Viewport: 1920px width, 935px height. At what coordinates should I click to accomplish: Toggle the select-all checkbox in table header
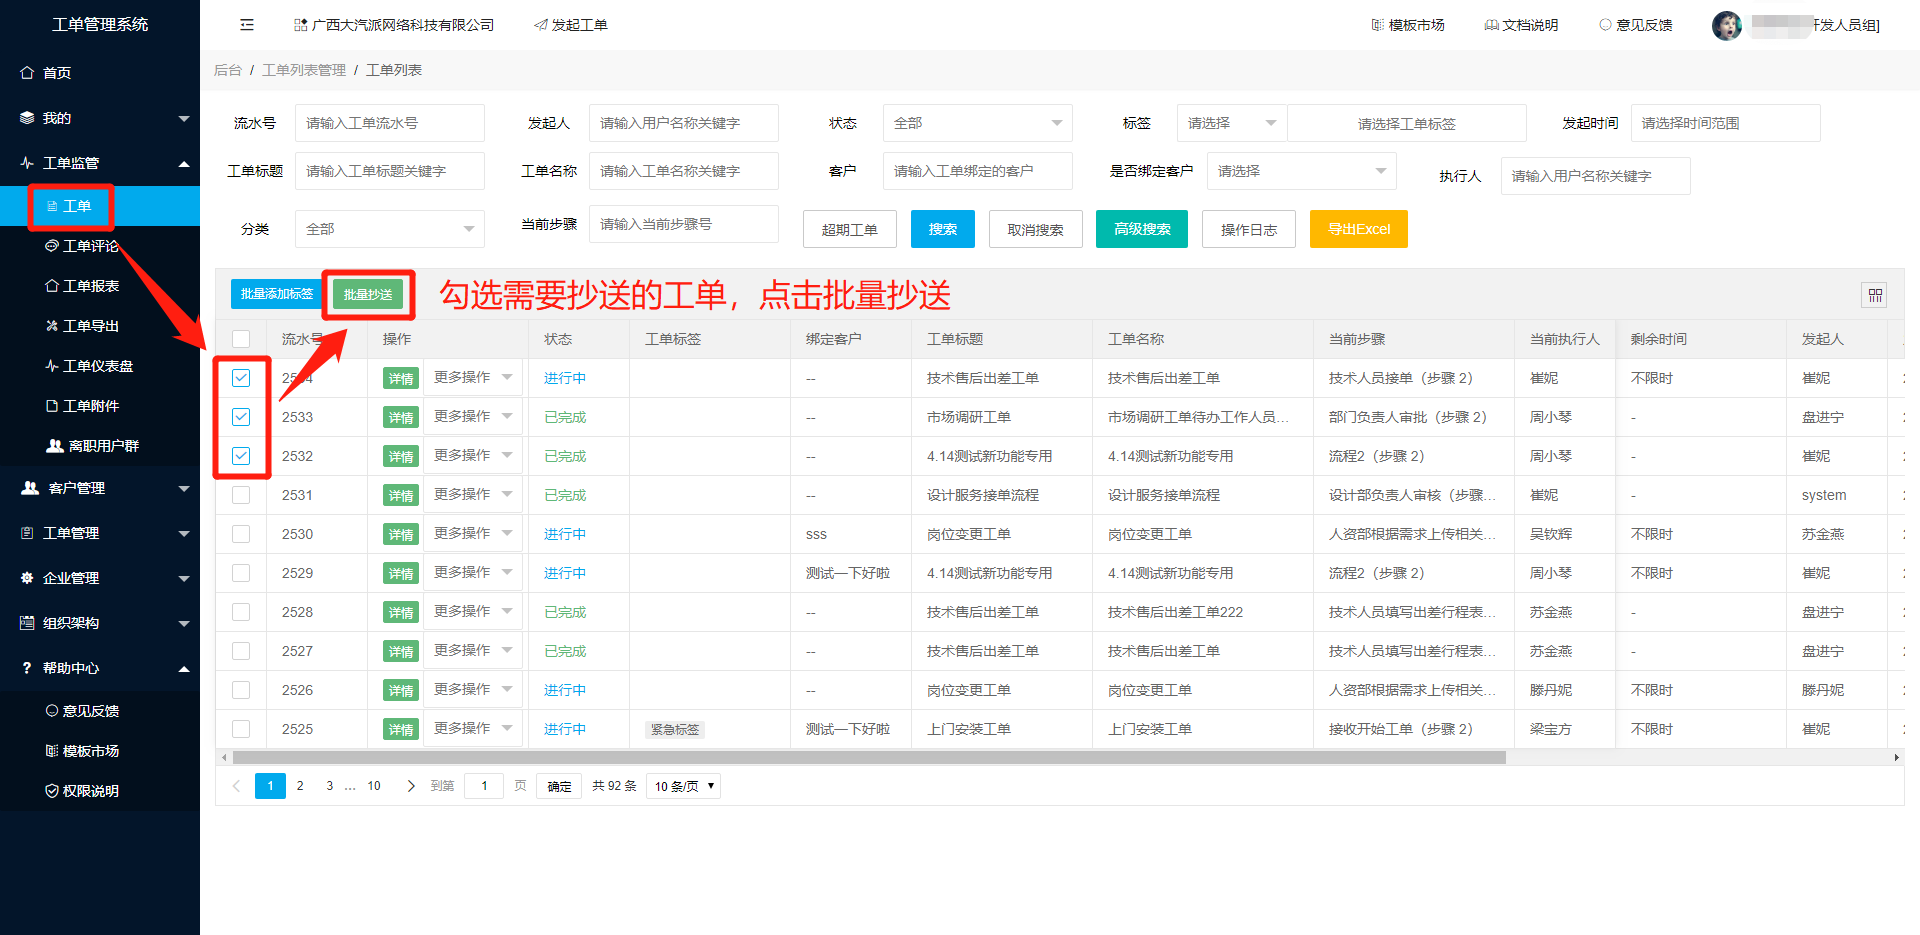click(241, 339)
